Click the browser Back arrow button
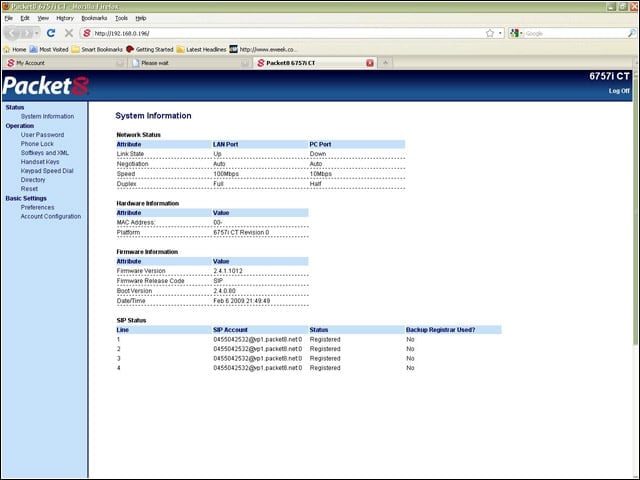The height and width of the screenshot is (480, 640). click(13, 33)
